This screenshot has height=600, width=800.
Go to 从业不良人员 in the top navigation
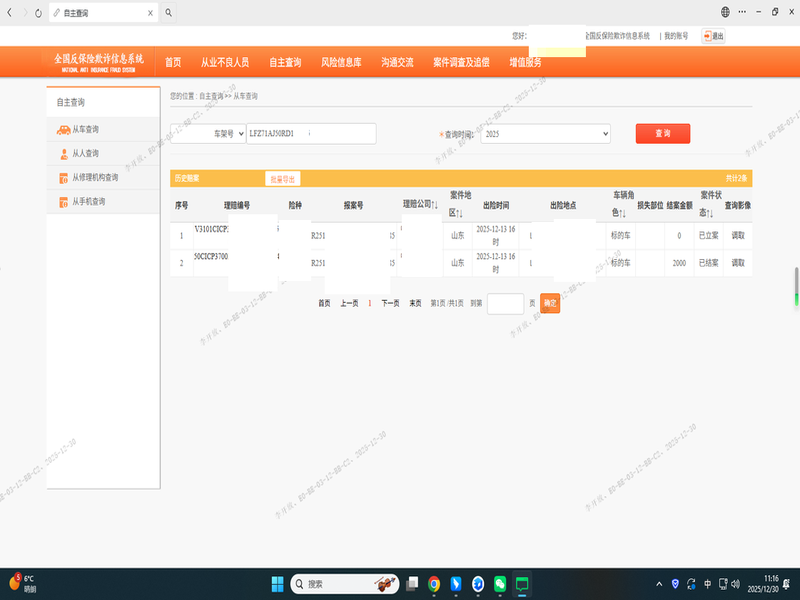(x=225, y=62)
